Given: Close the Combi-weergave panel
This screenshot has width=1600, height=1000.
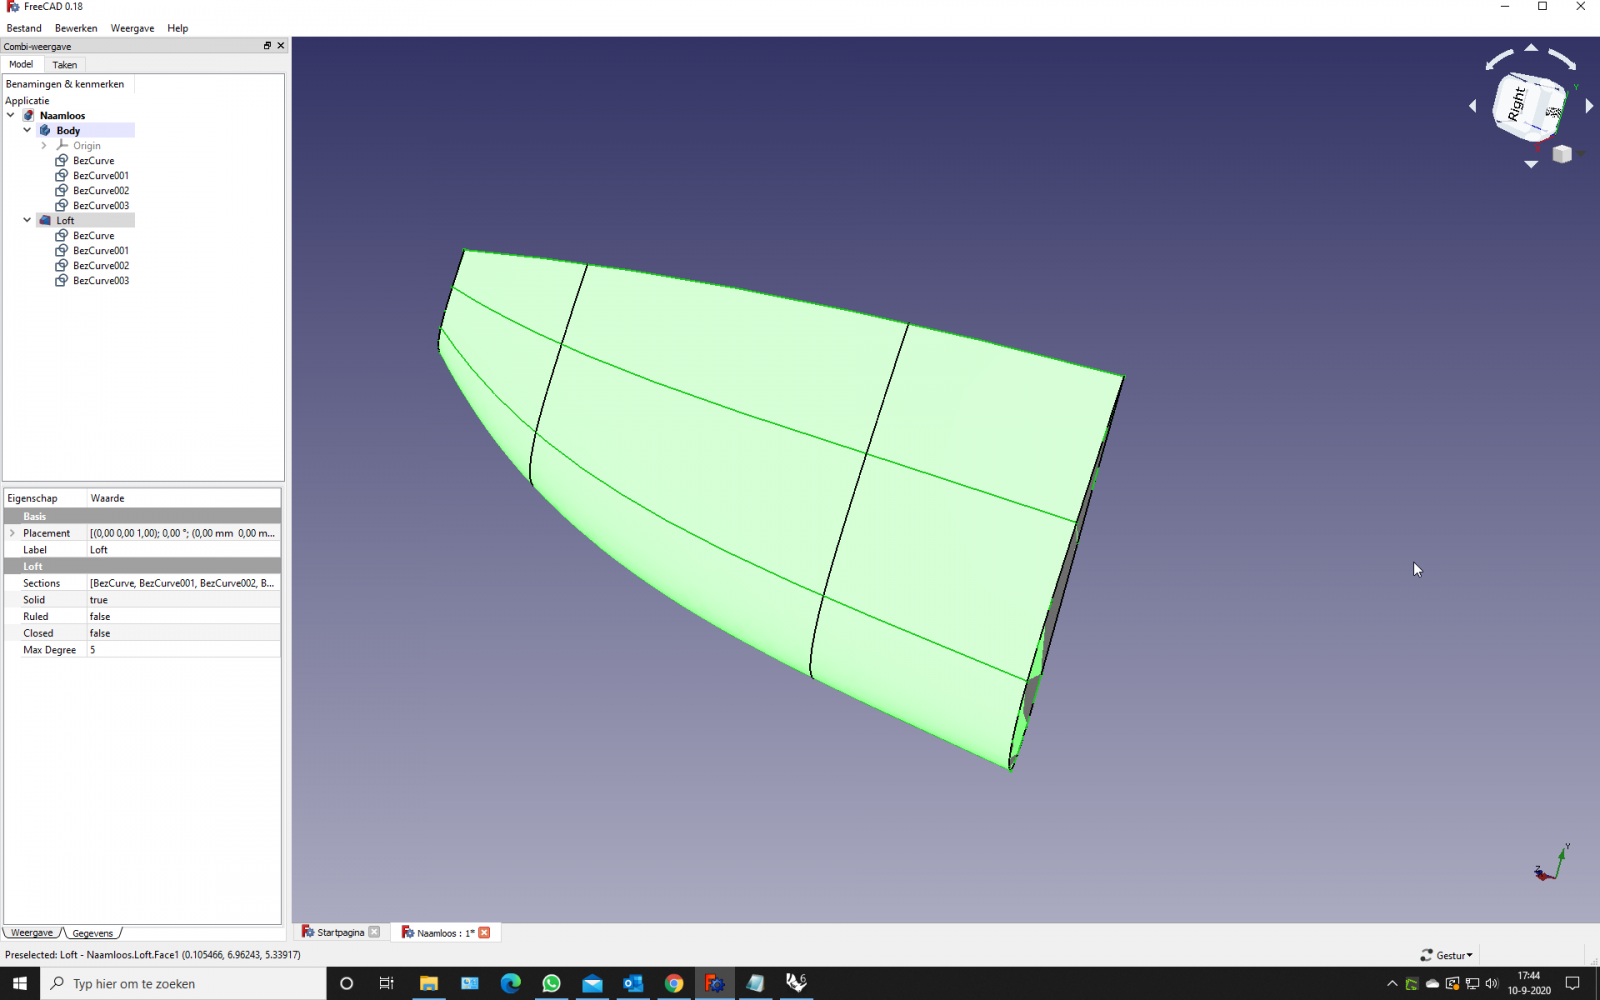Looking at the screenshot, I should click(281, 45).
